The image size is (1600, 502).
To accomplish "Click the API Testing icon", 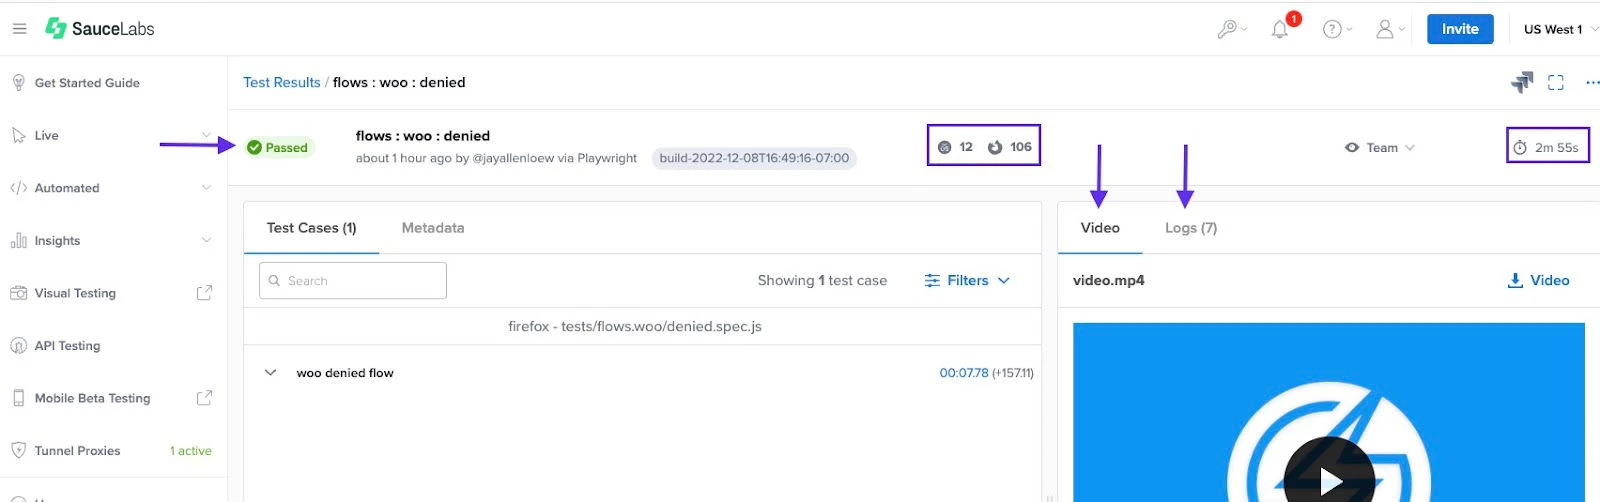I will (18, 346).
